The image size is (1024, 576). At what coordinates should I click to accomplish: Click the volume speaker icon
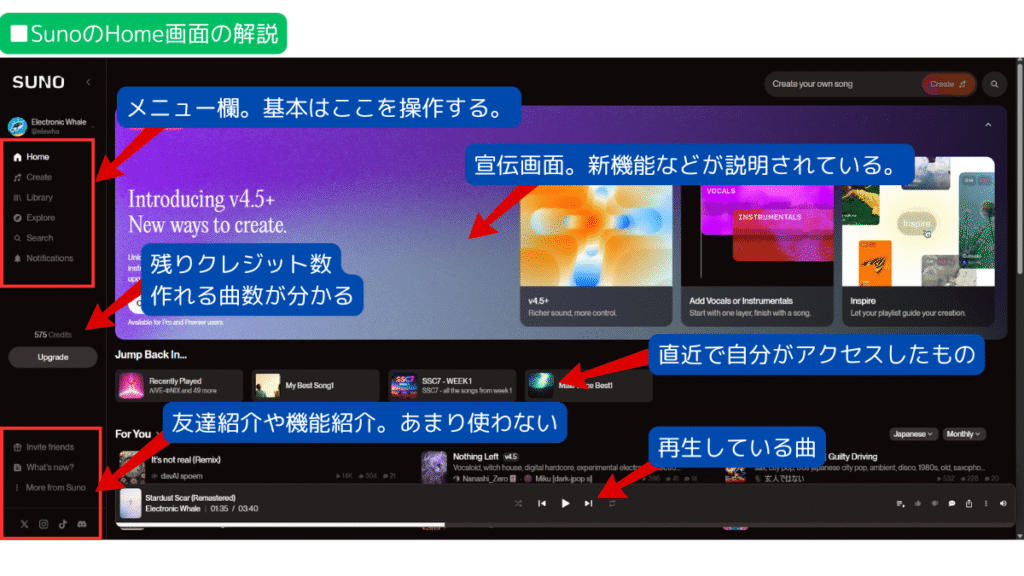pyautogui.click(x=1002, y=504)
